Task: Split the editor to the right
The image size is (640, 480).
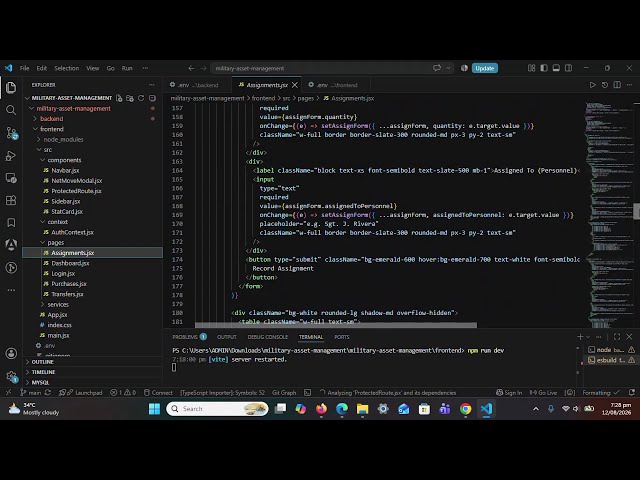Action: click(617, 85)
